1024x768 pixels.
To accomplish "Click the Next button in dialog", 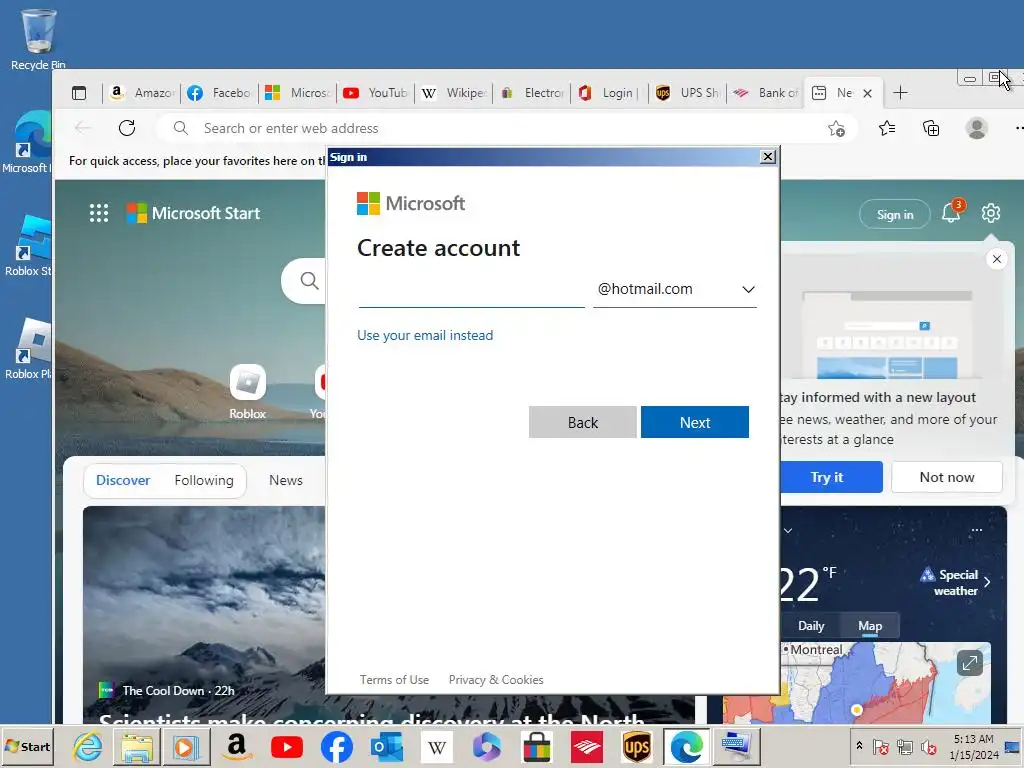I will click(x=695, y=422).
